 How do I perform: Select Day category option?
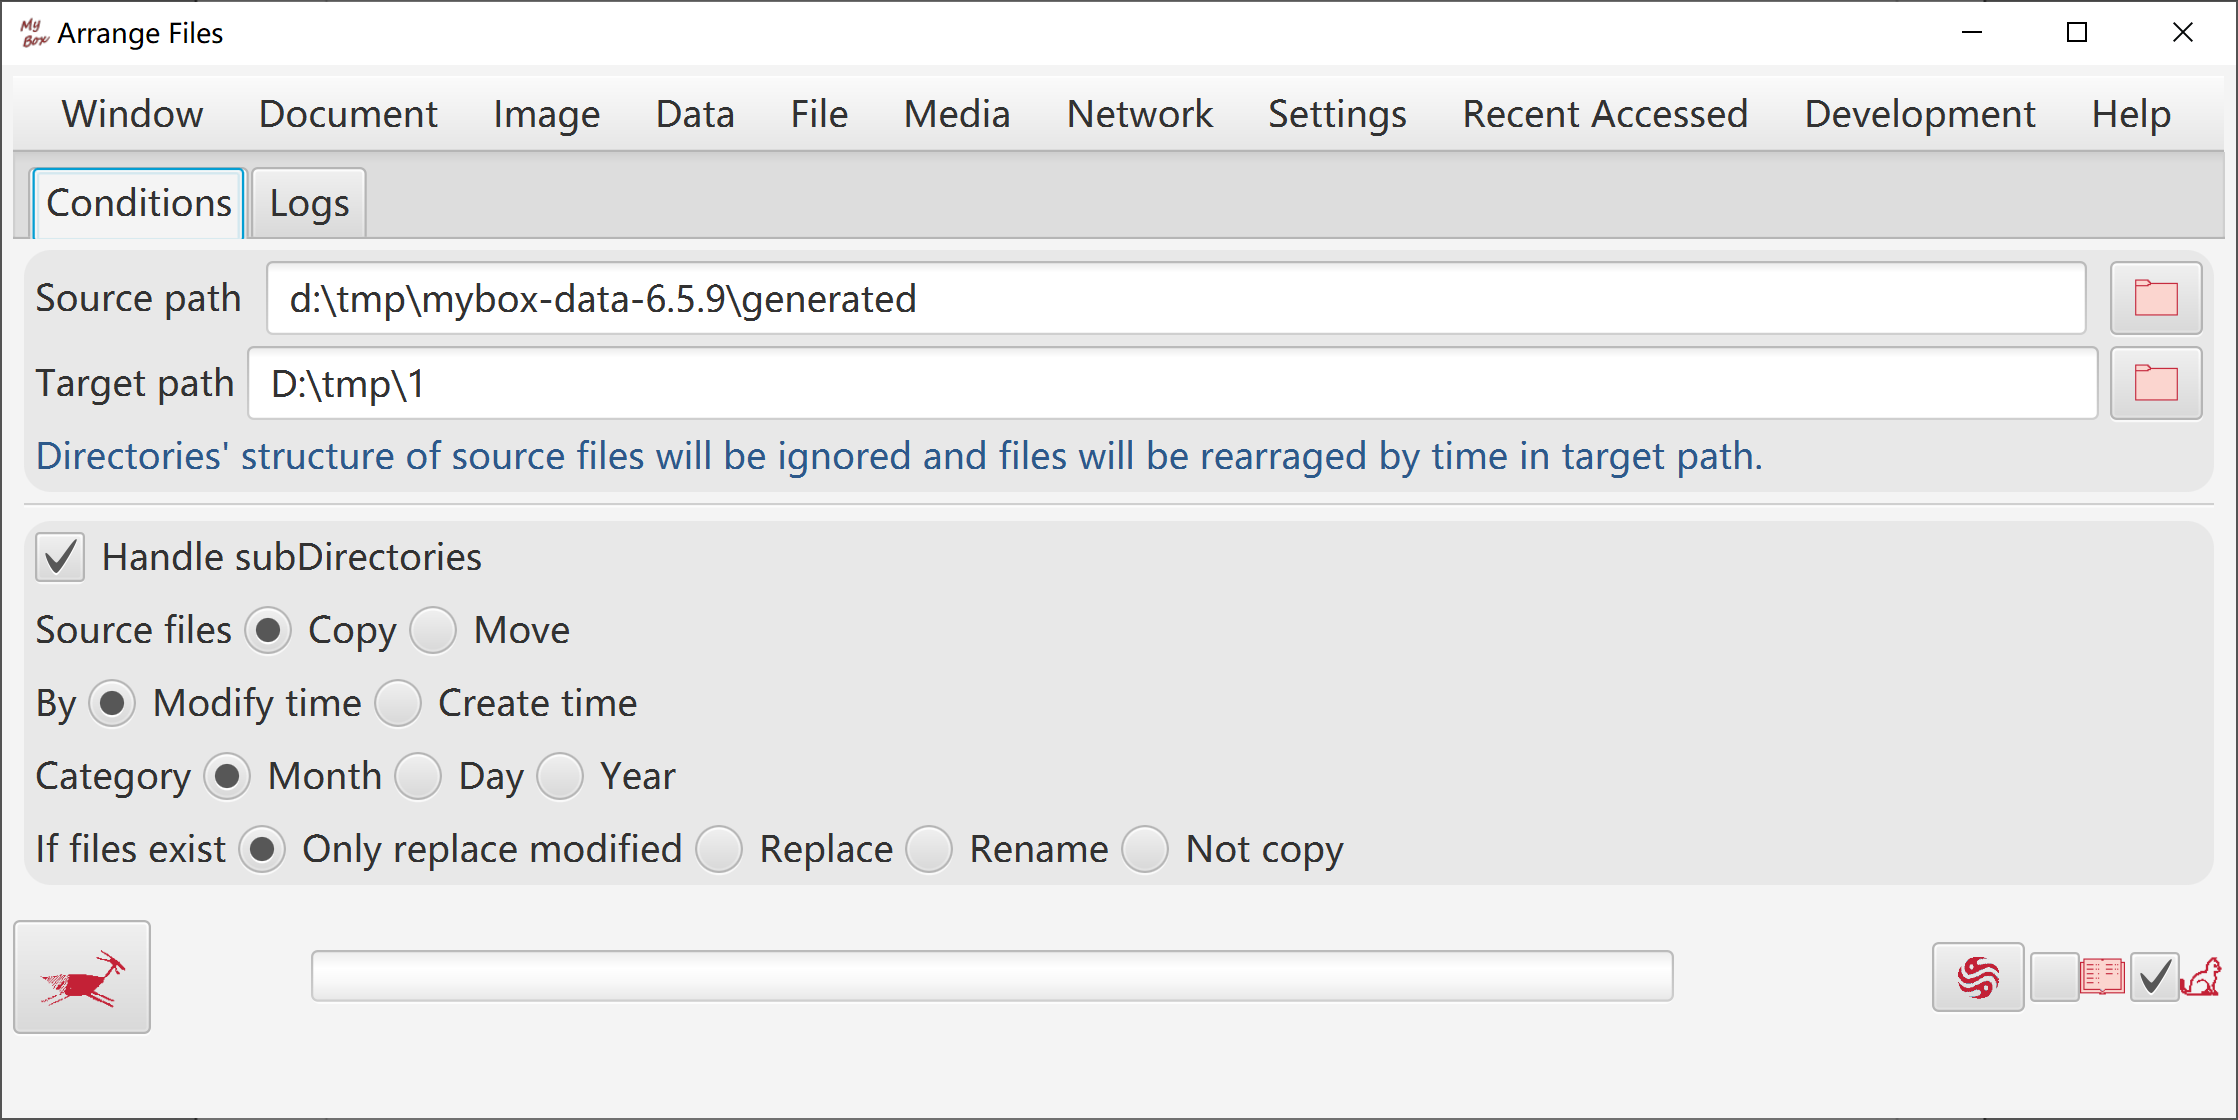point(418,776)
